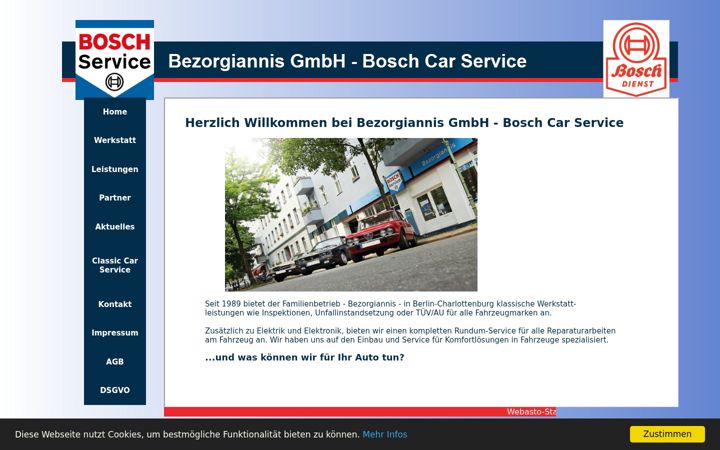Open the DSGVO privacy page

(115, 390)
